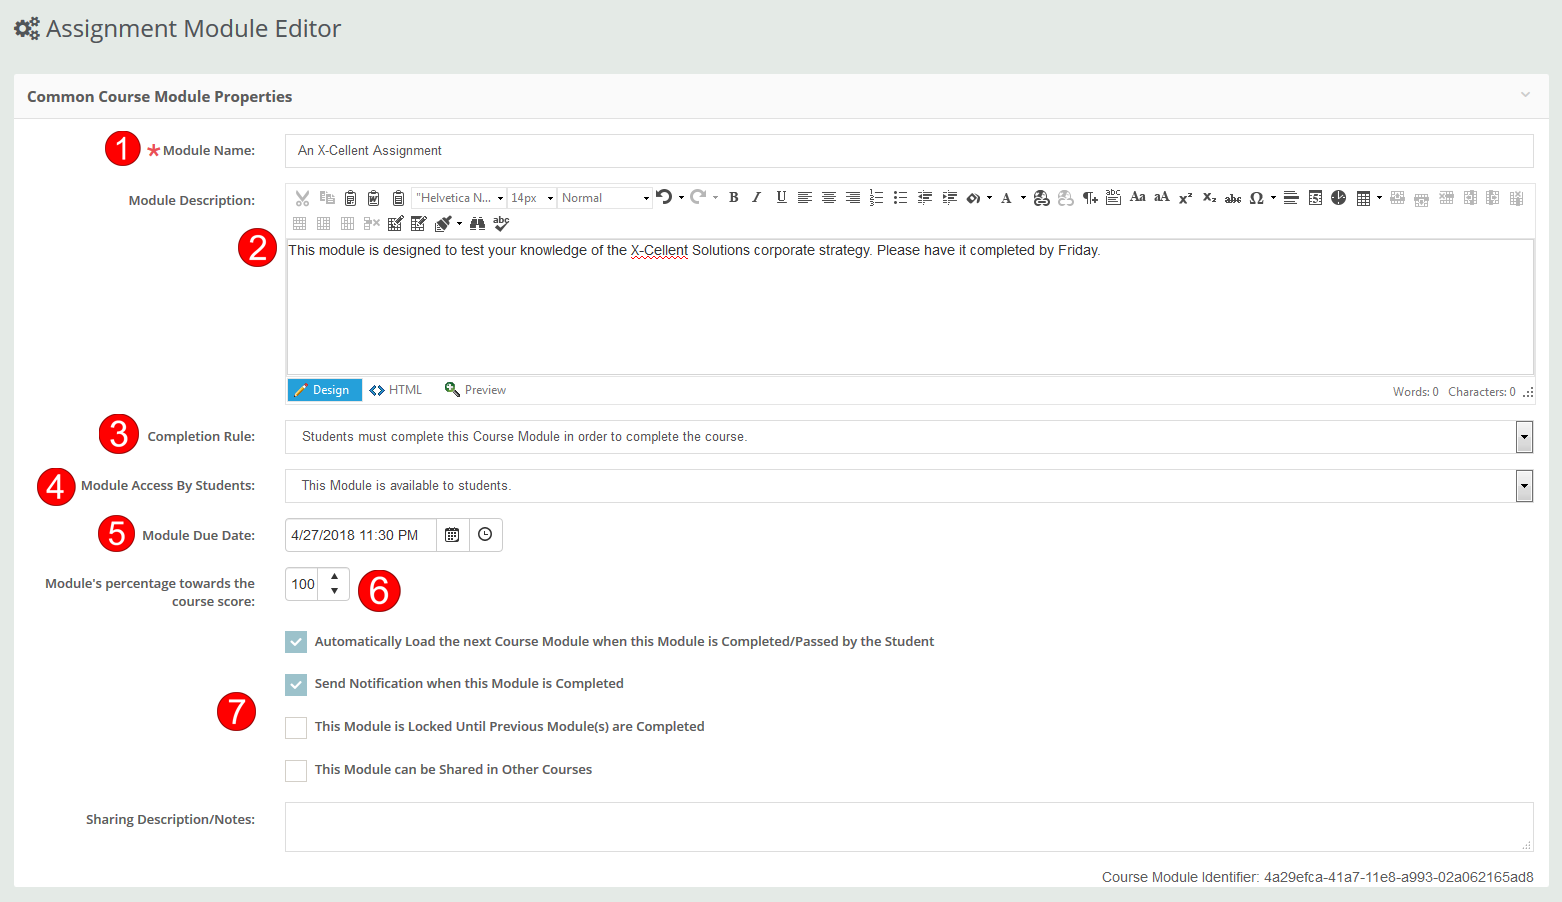Enable This Module is Locked Until Previous Modules
1562x902 pixels.
pos(296,727)
